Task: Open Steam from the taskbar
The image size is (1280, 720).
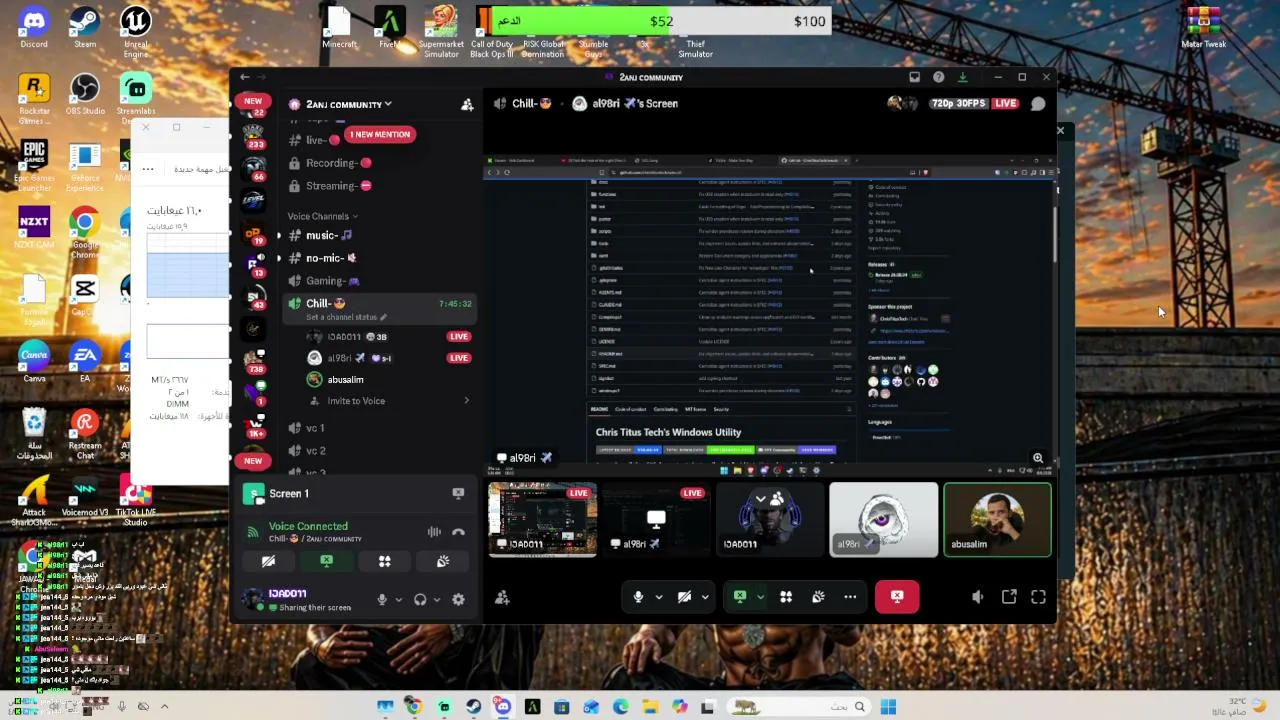Action: click(x=473, y=707)
